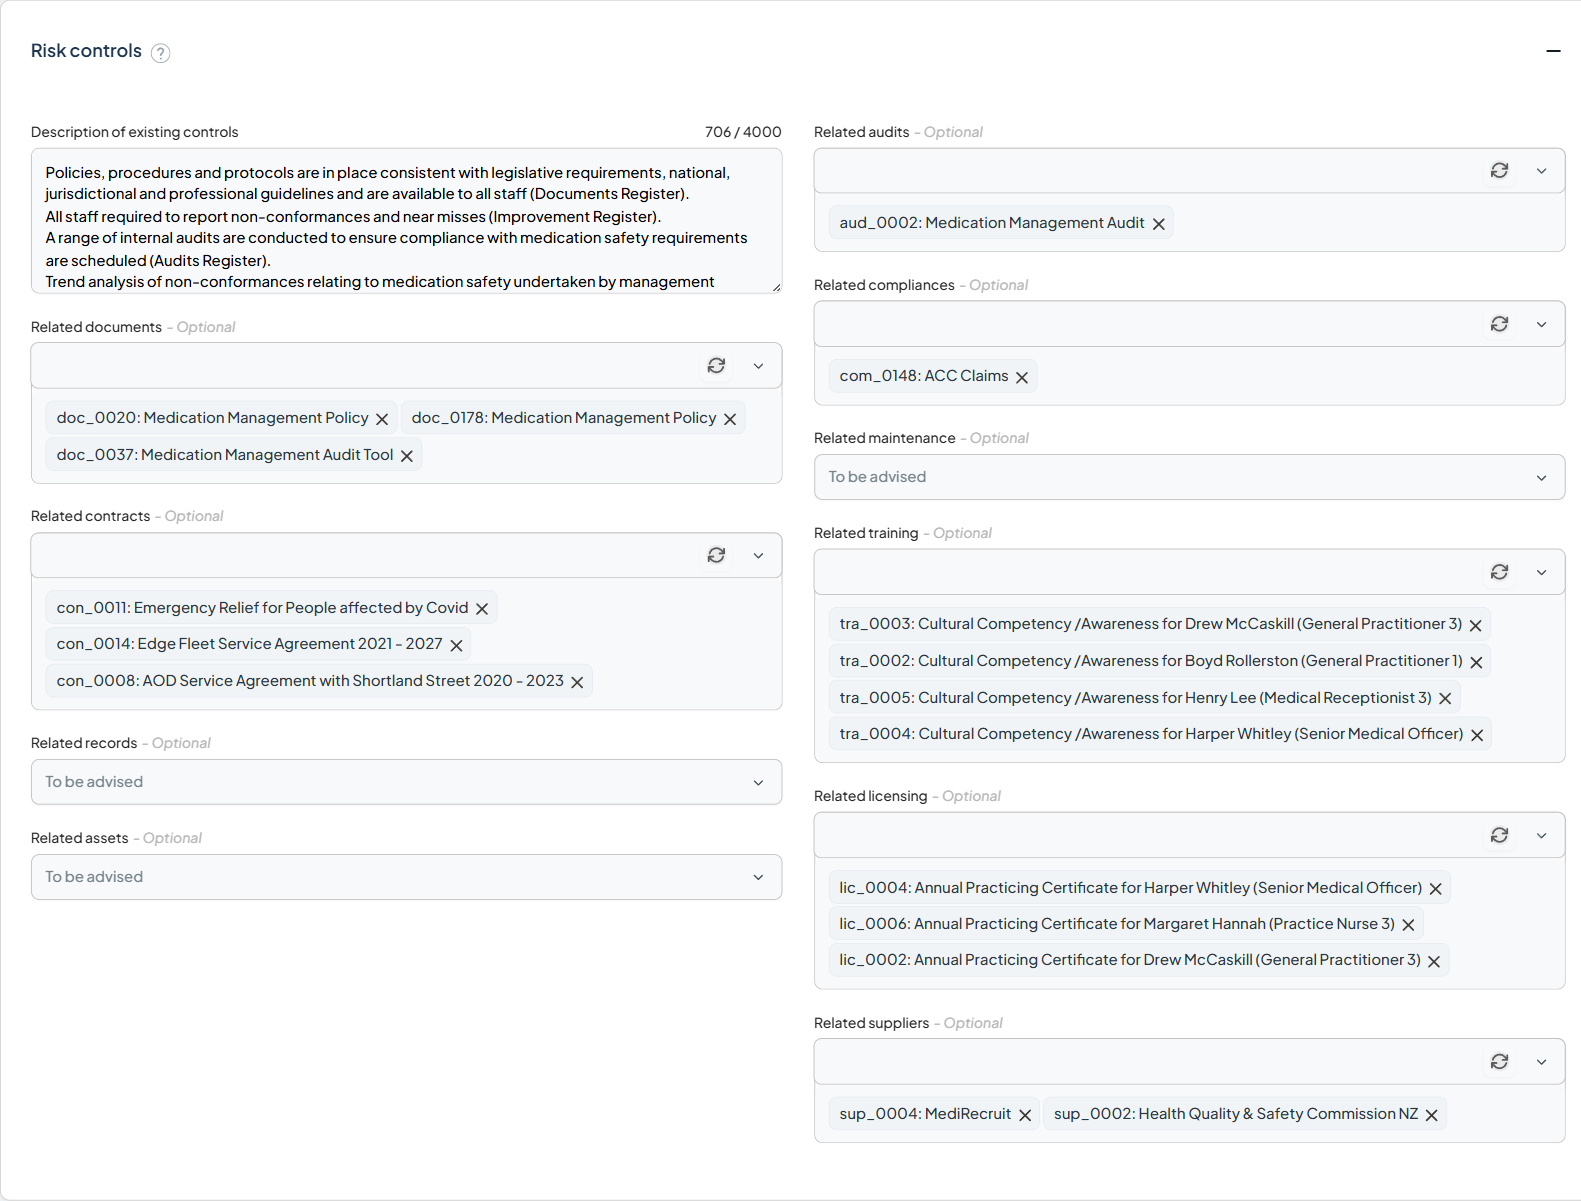Expand the Related documents dropdown
Viewport: 1581px width, 1201px height.
pyautogui.click(x=758, y=366)
